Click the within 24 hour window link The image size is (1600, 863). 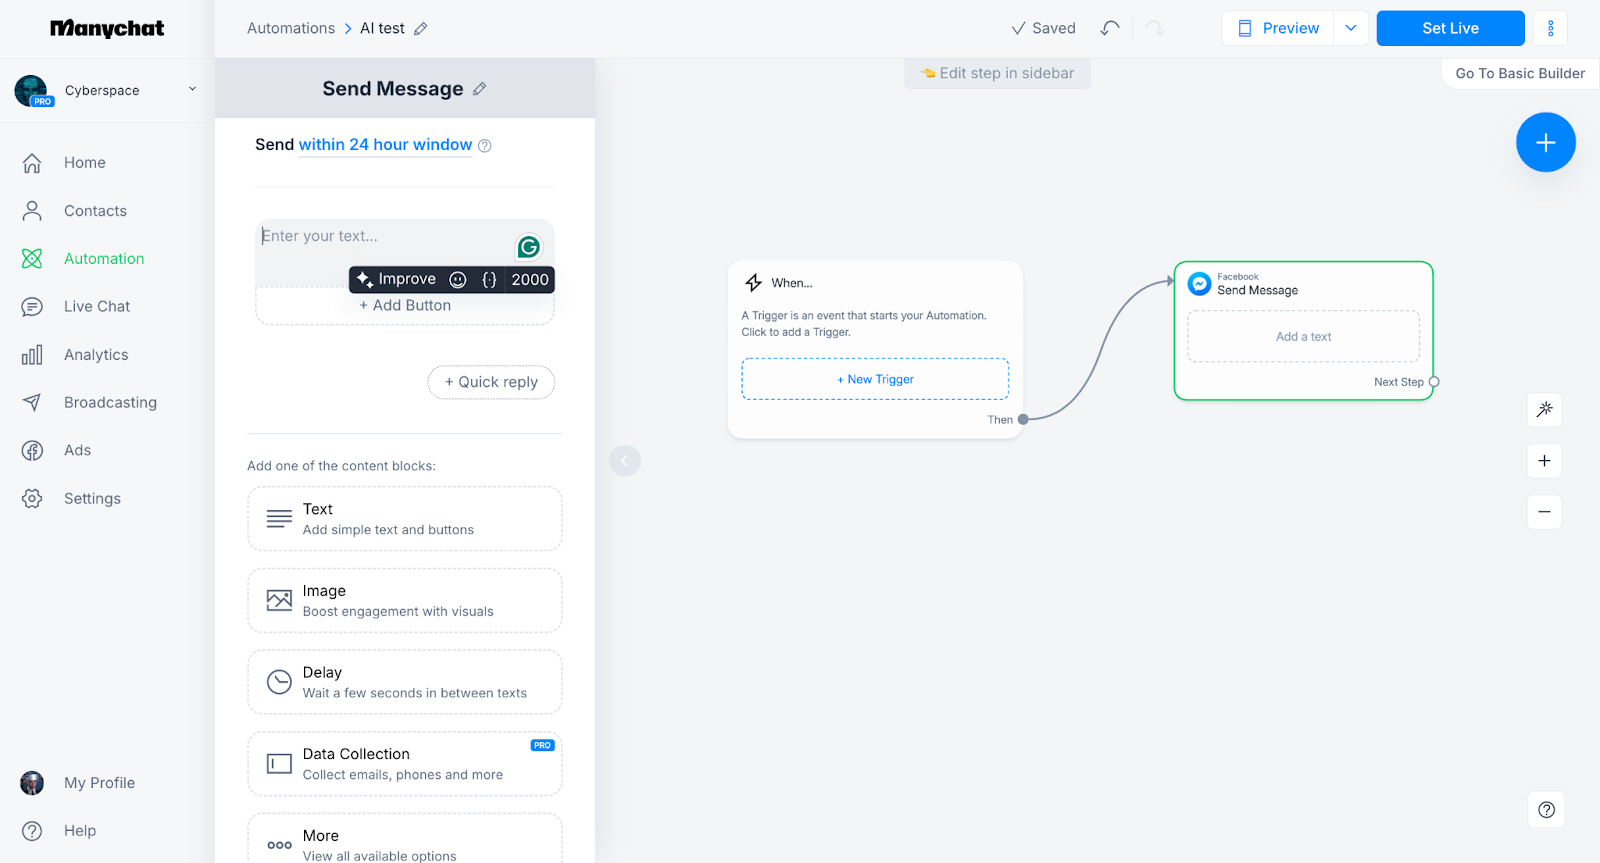[x=385, y=145]
